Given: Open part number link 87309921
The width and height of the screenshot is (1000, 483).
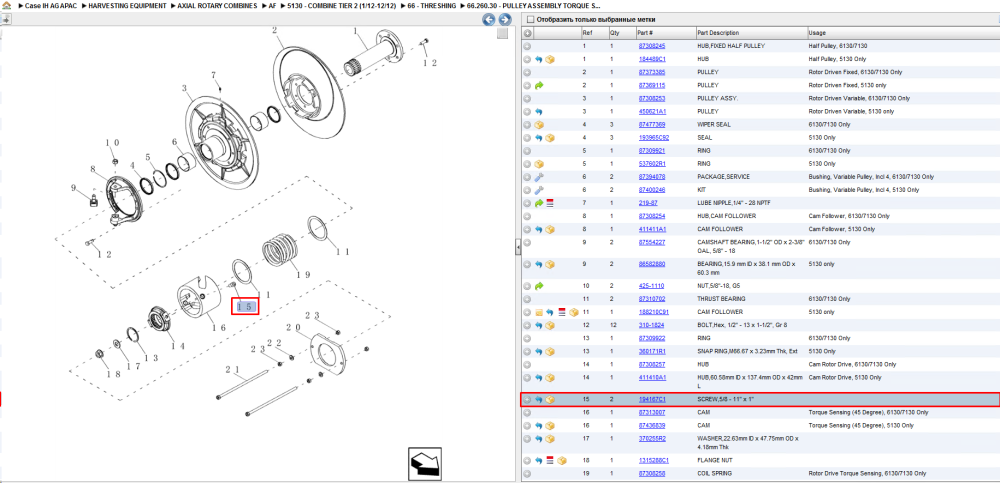Looking at the screenshot, I should point(652,151).
